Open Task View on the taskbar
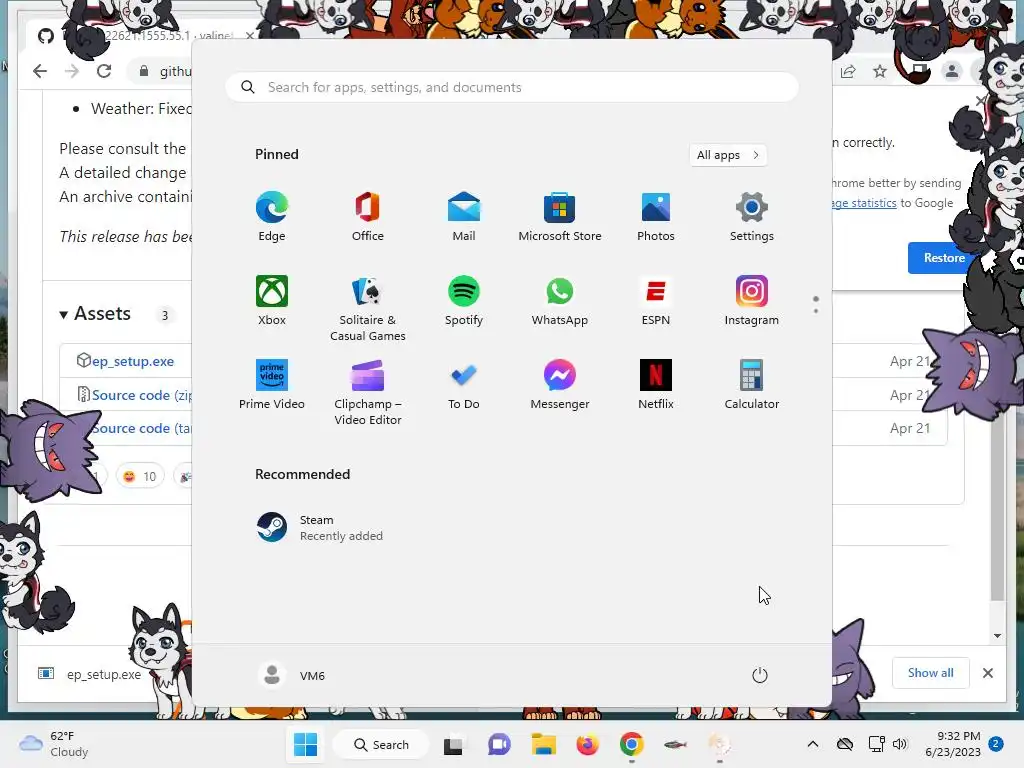This screenshot has height=768, width=1024. point(453,744)
